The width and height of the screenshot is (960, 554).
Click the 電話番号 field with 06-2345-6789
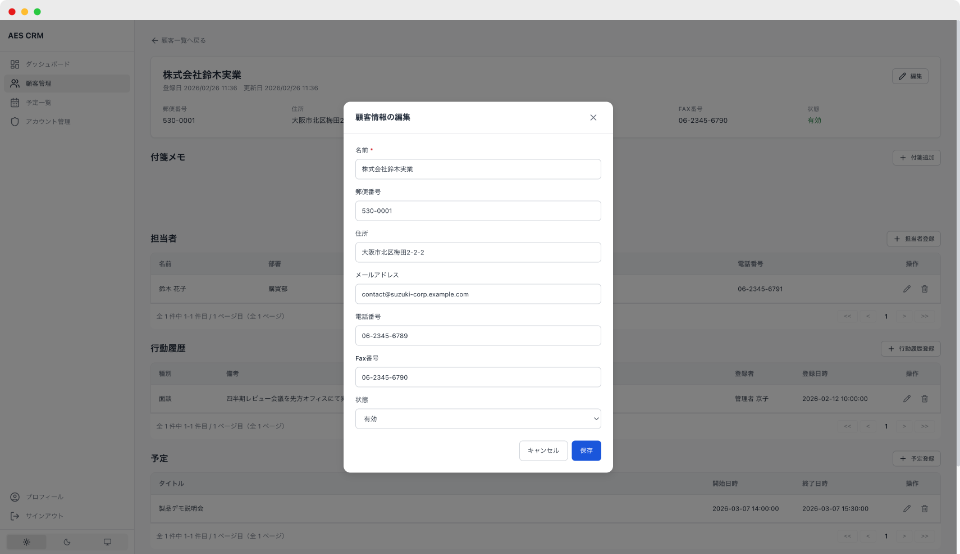point(478,336)
